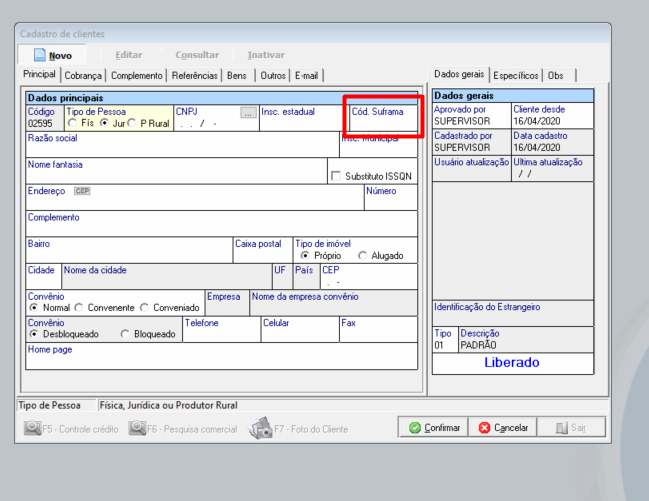The width and height of the screenshot is (649, 501).
Task: Select P Rural person type option
Action: 131,124
